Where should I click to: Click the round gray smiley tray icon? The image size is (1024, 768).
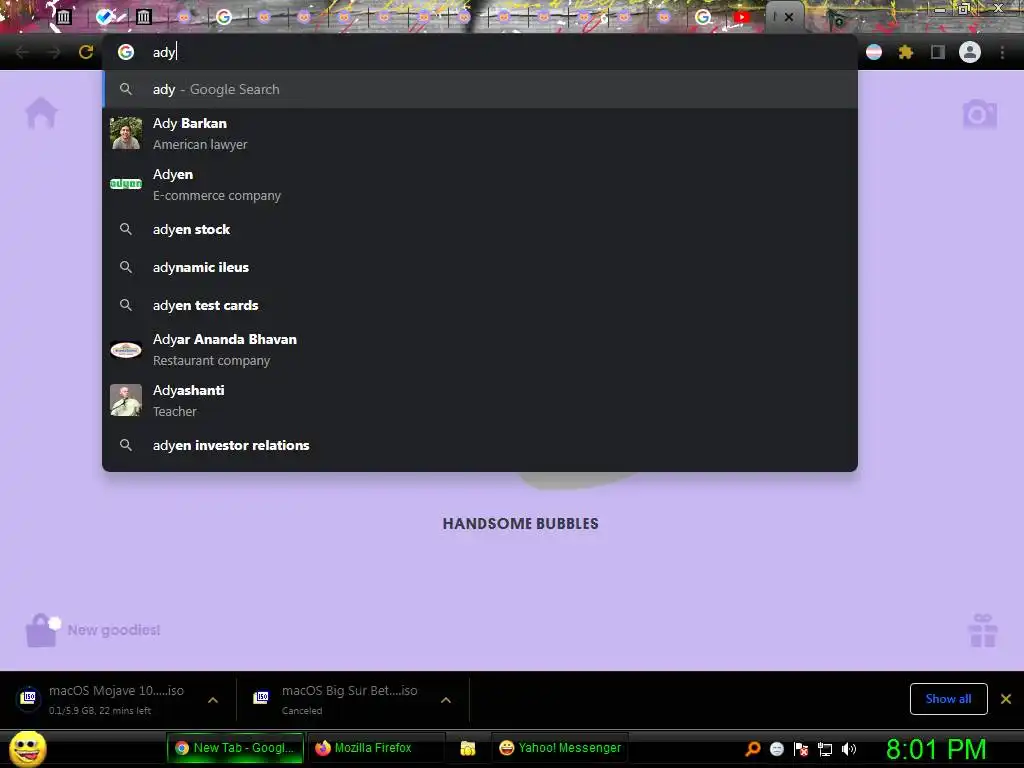776,749
